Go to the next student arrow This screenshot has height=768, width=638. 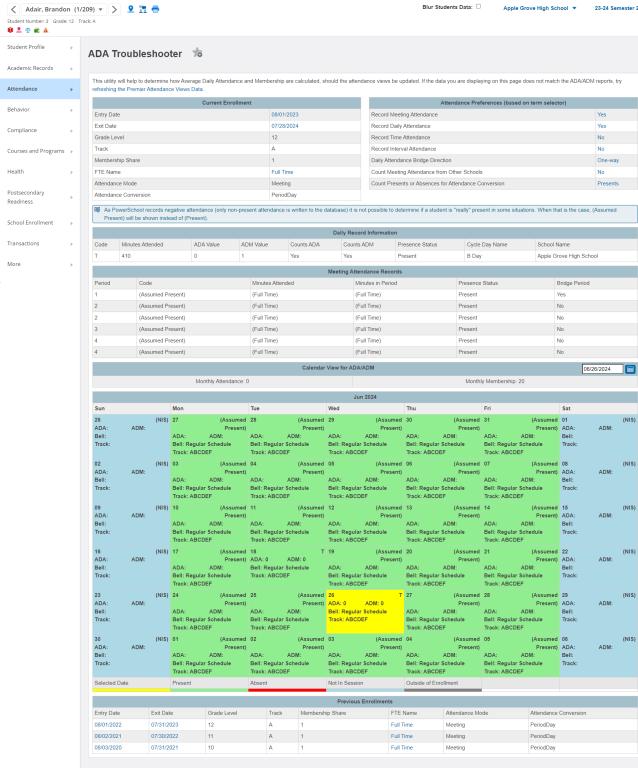(x=114, y=9)
